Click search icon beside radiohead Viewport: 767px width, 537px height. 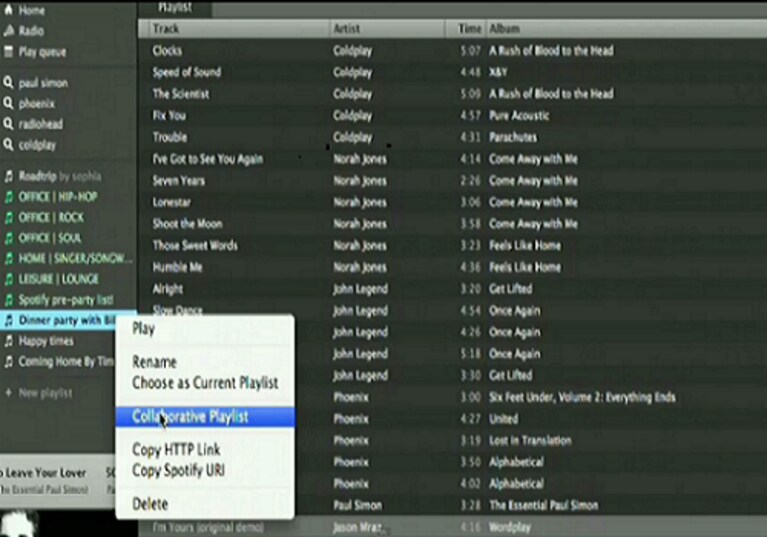click(x=8, y=124)
